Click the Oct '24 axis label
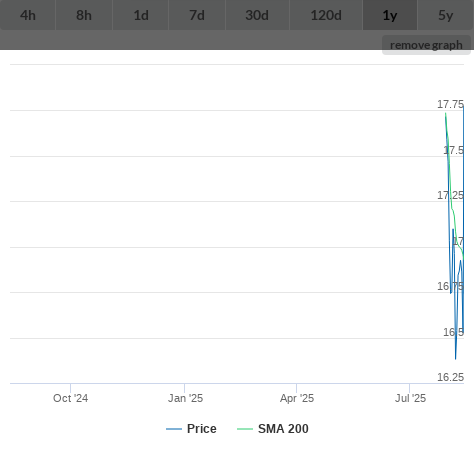Screen dimensions: 474x455 pos(71,398)
